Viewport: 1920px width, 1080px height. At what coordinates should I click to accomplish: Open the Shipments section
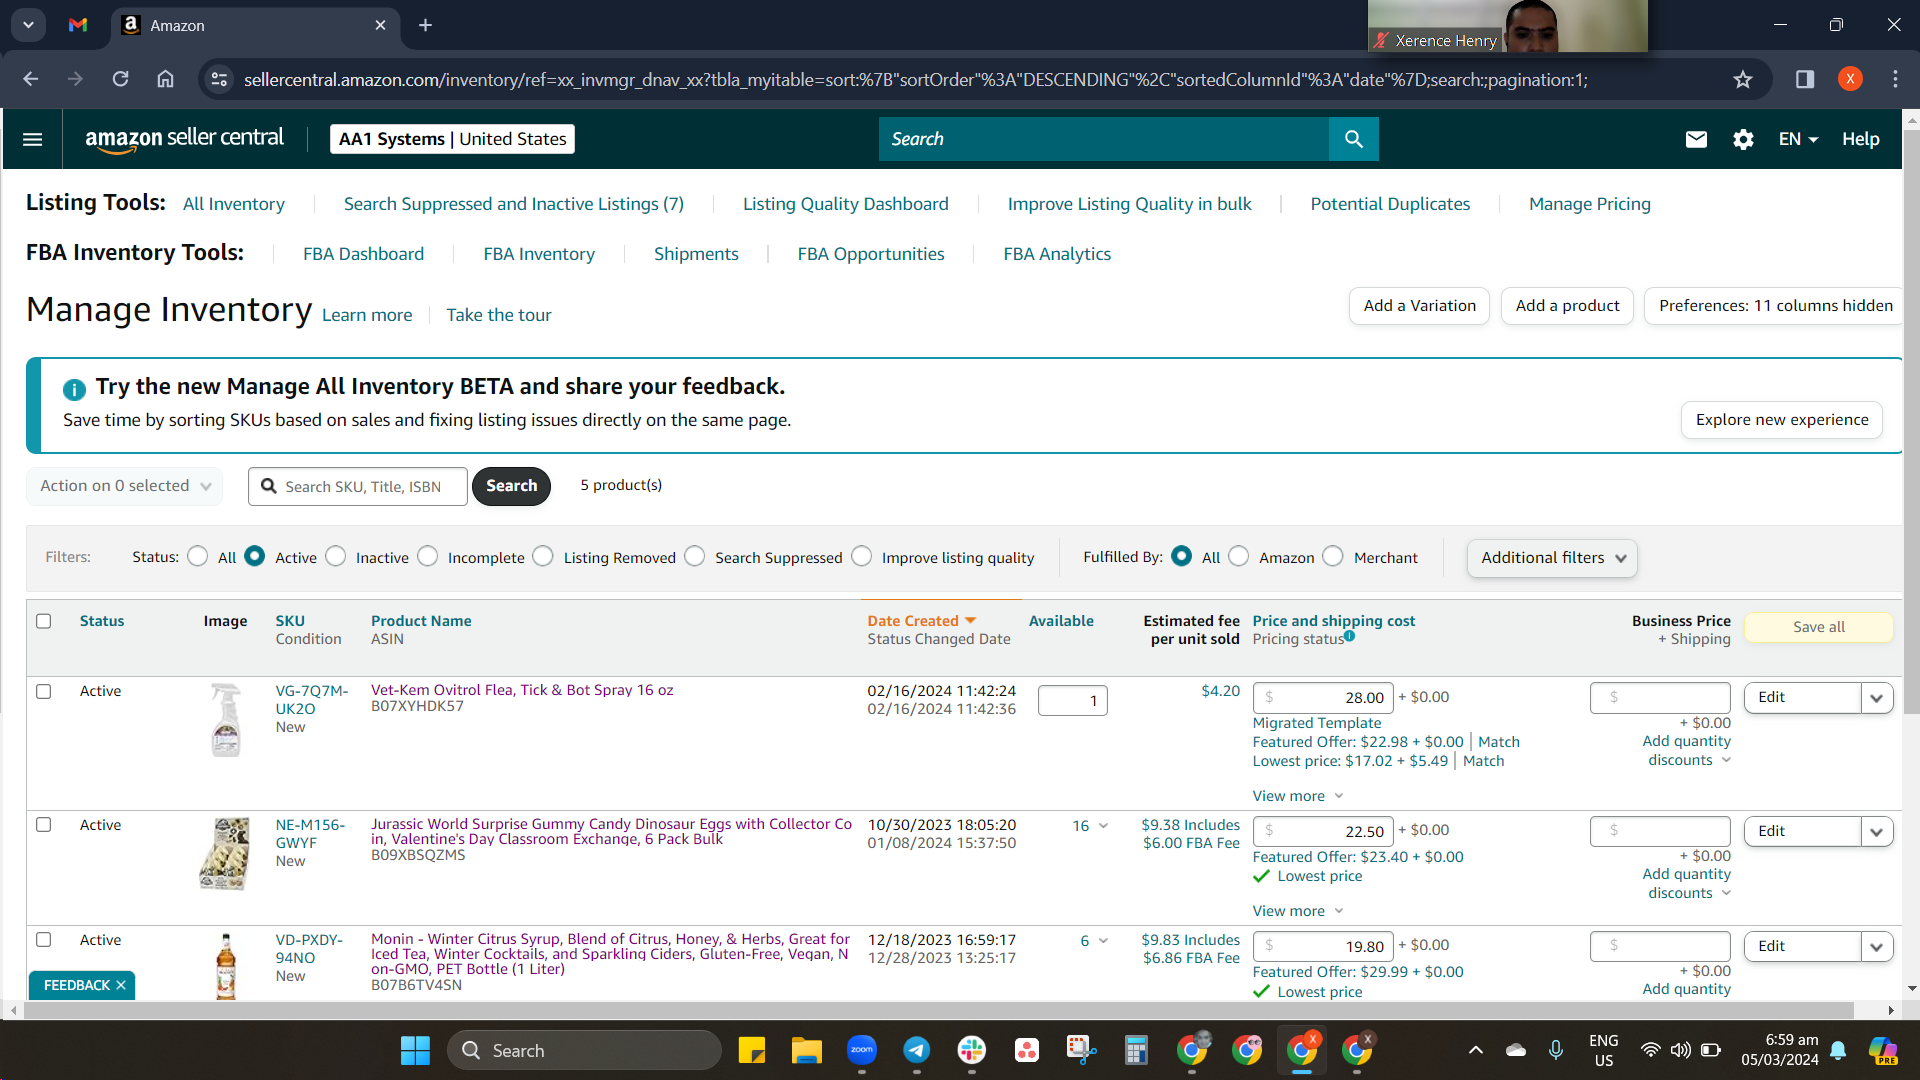(696, 254)
